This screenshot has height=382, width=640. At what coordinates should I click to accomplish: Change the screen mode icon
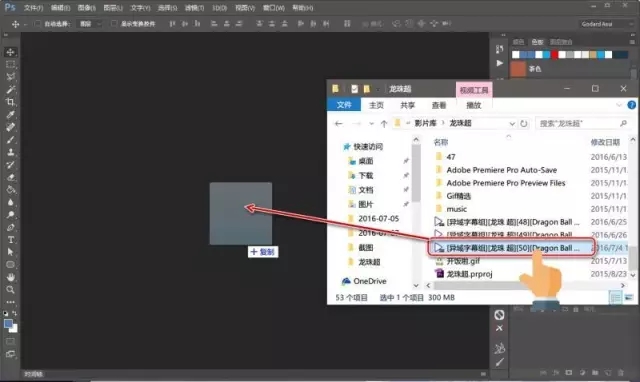pos(11,354)
